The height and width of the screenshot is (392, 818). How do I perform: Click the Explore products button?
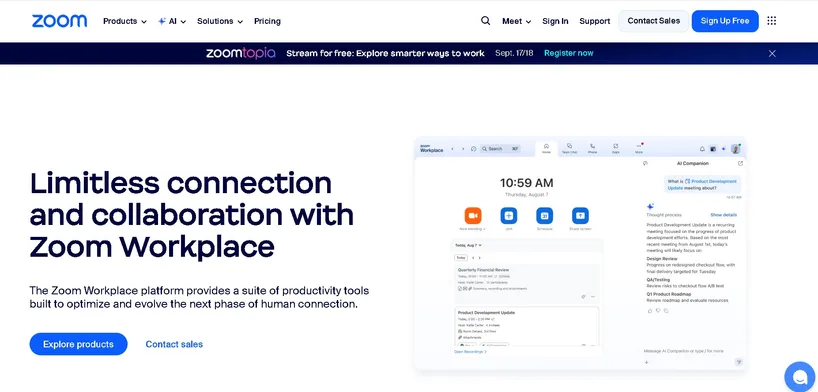(78, 344)
